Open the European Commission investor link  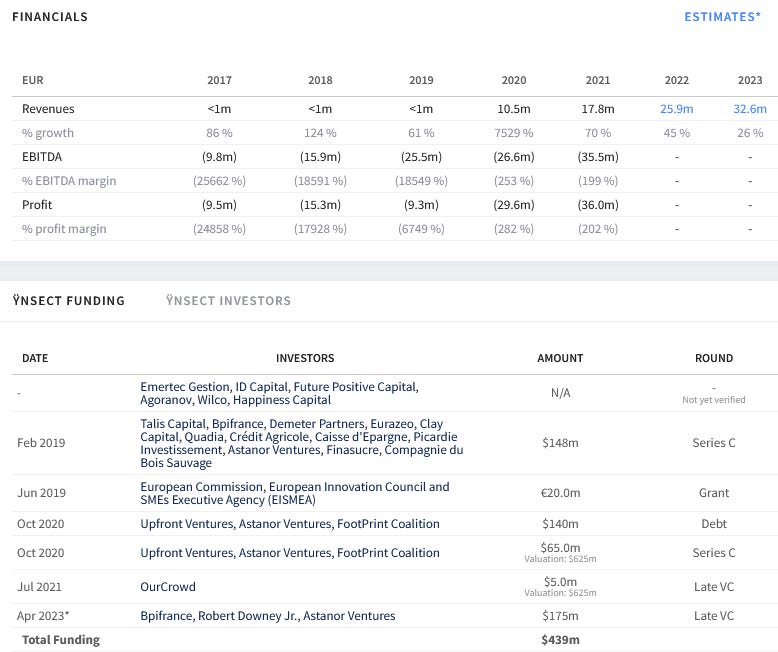tap(201, 487)
